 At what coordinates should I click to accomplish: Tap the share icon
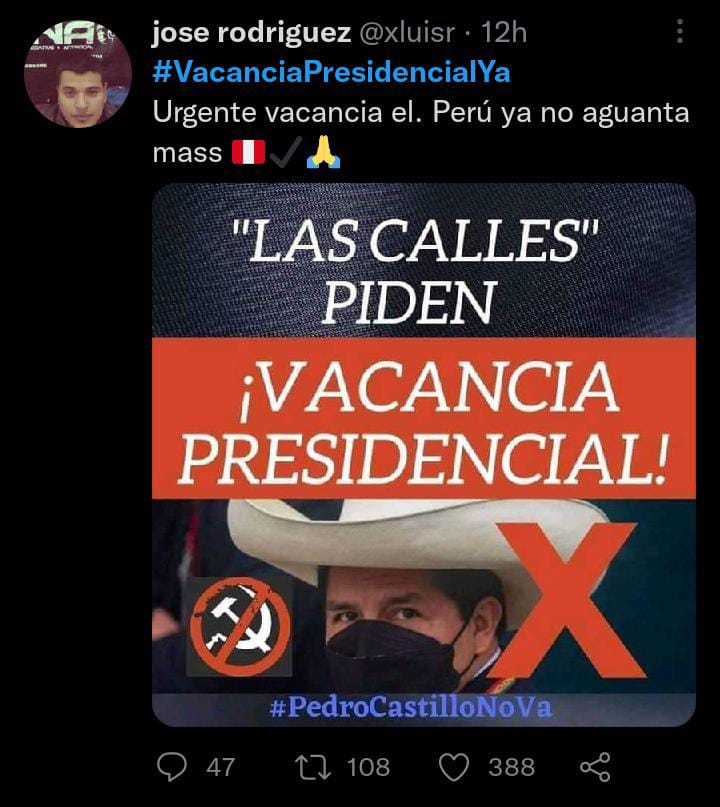(595, 767)
